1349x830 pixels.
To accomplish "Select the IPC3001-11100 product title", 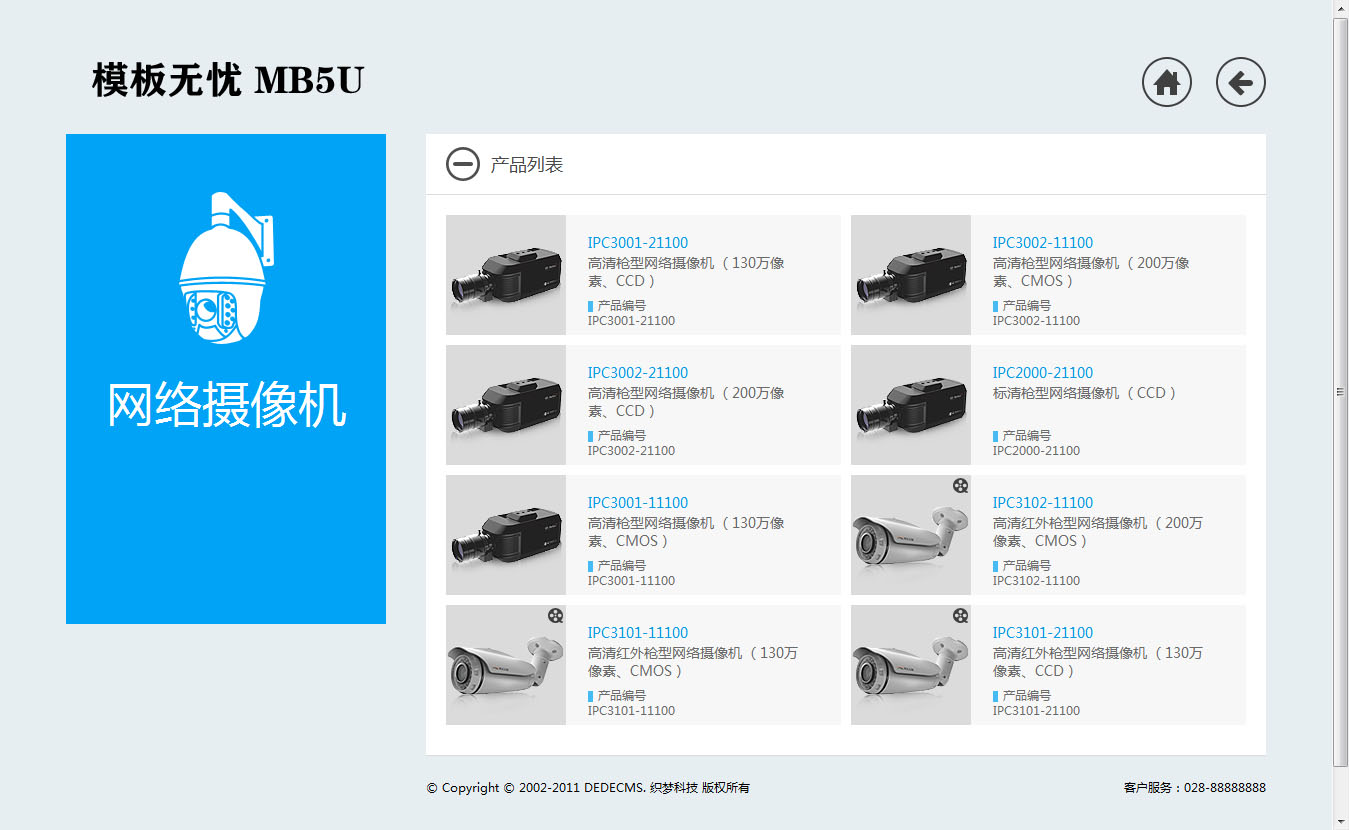I will click(637, 503).
